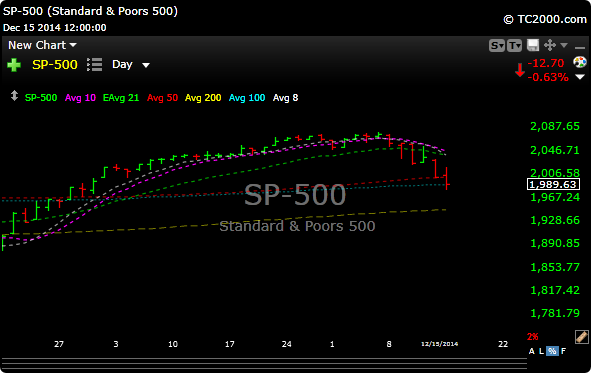Click the 1,967.24 price axis label
This screenshot has width=591, height=373.
pos(555,197)
